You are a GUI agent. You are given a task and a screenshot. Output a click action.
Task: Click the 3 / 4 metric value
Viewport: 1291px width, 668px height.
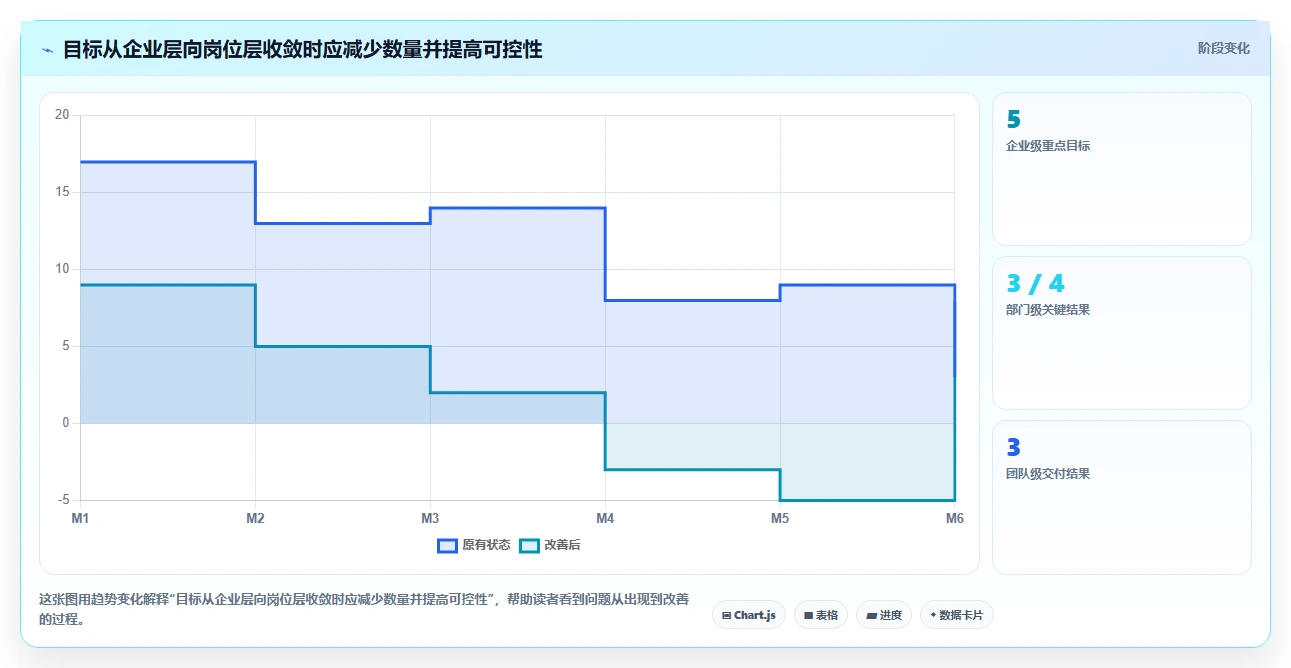pyautogui.click(x=1035, y=284)
